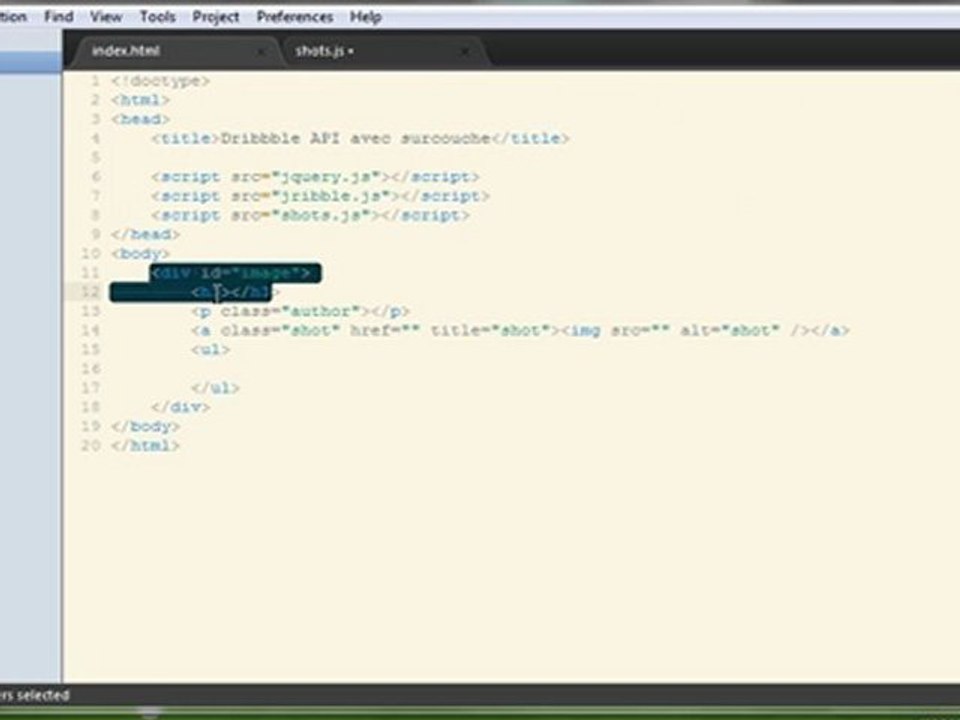Screen dimensions: 960x720
Task: Click the closing </ul> tag
Action: [x=216, y=388]
